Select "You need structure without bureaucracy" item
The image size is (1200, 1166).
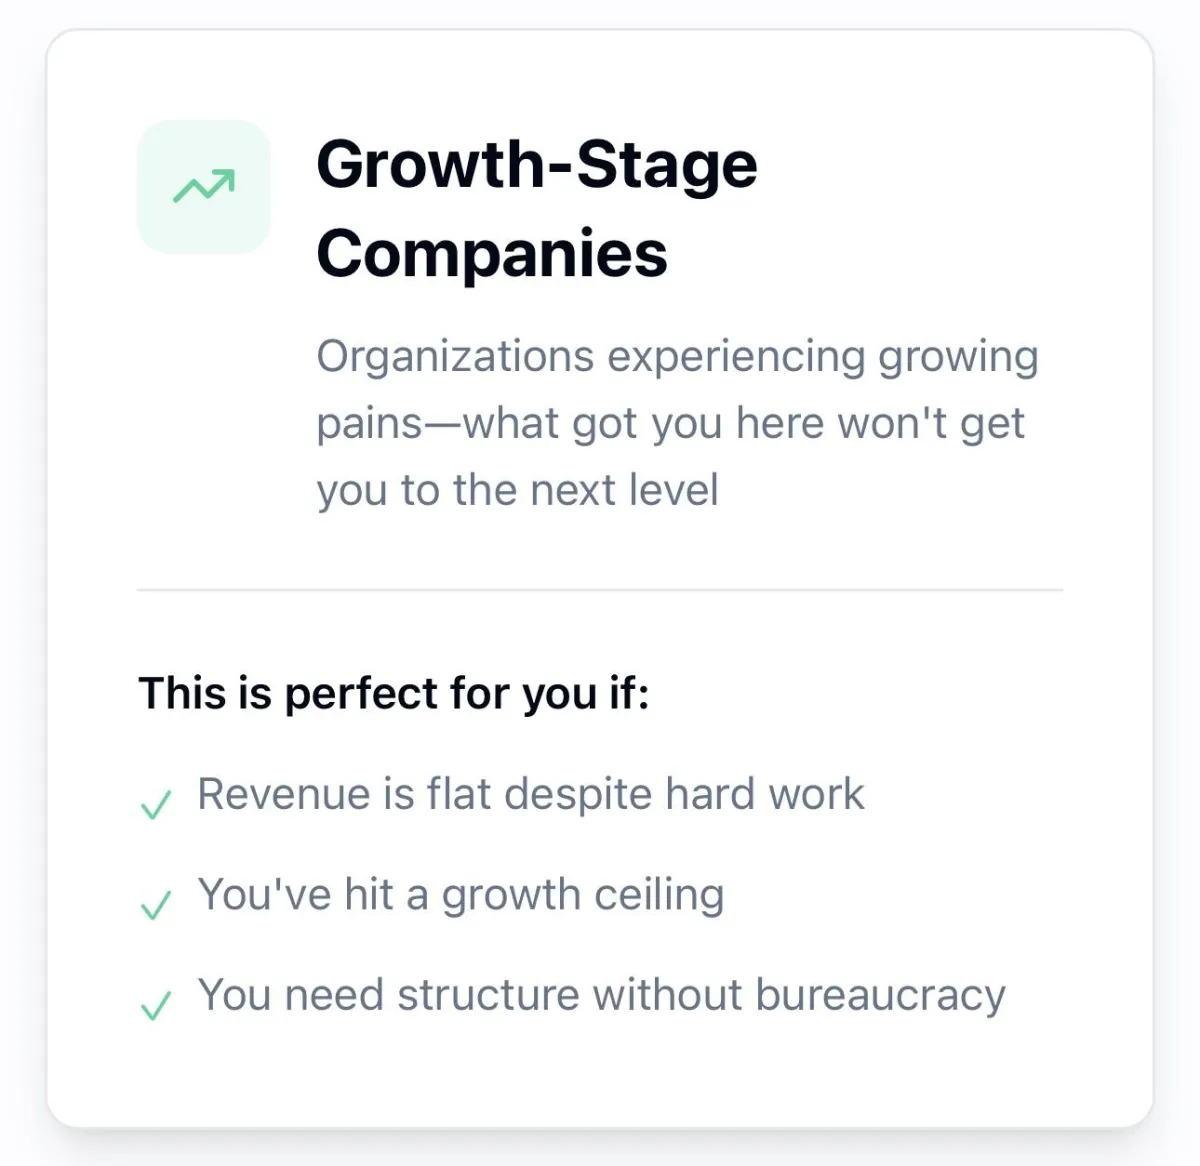601,995
